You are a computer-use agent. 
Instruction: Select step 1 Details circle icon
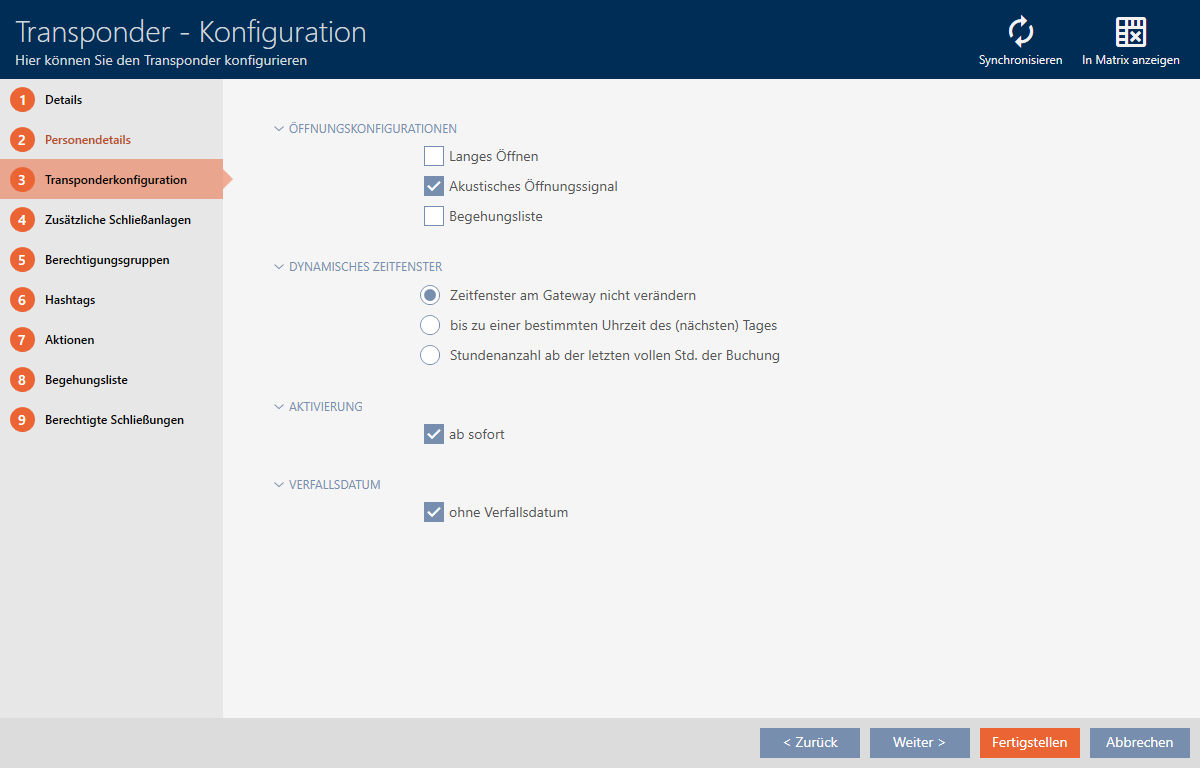(22, 100)
